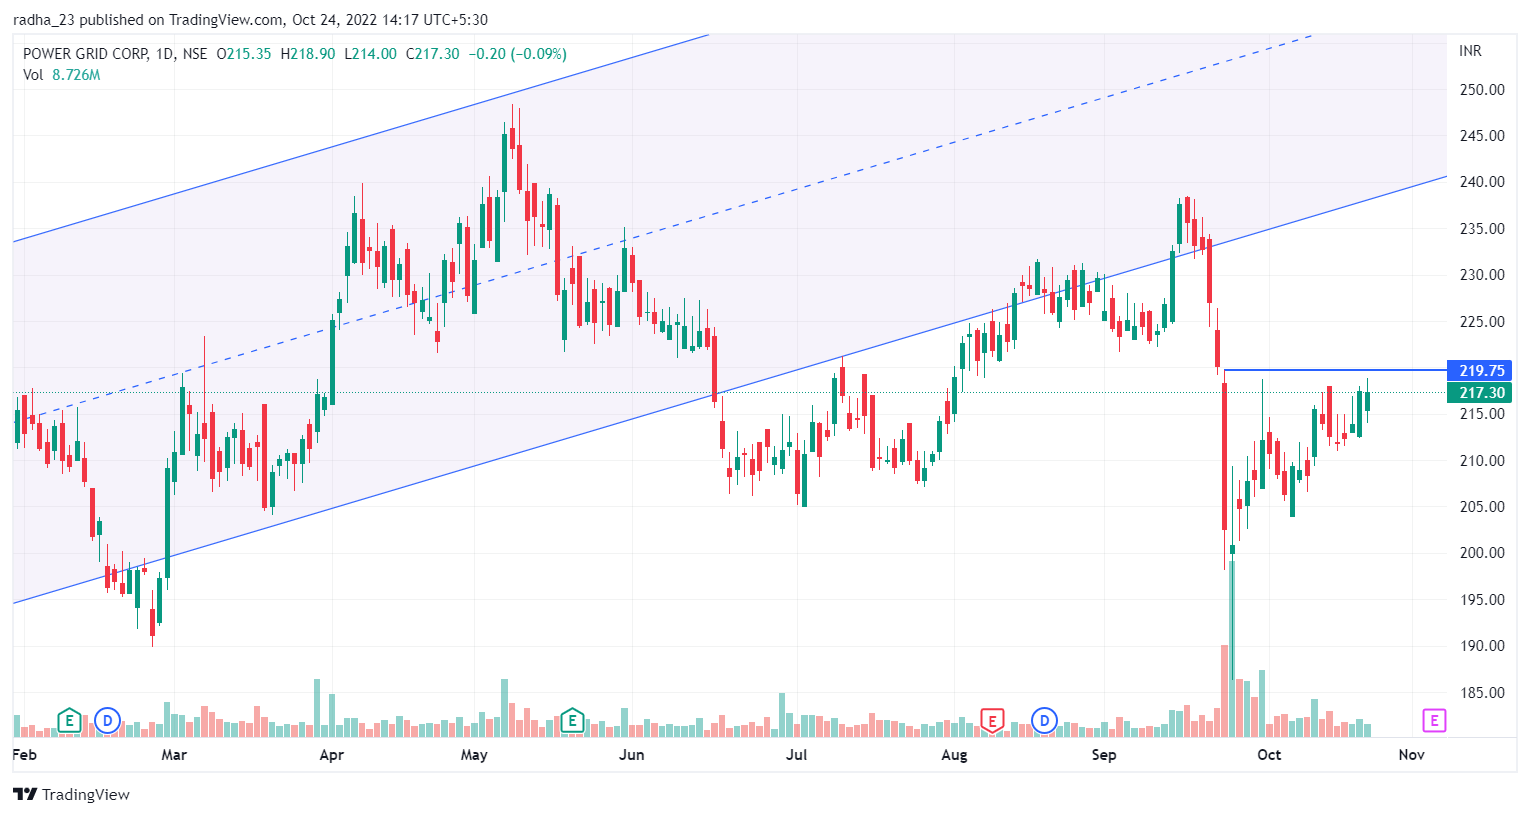This screenshot has width=1530, height=816.
Task: Click the 210.00 price axis label
Action: [x=1482, y=461]
